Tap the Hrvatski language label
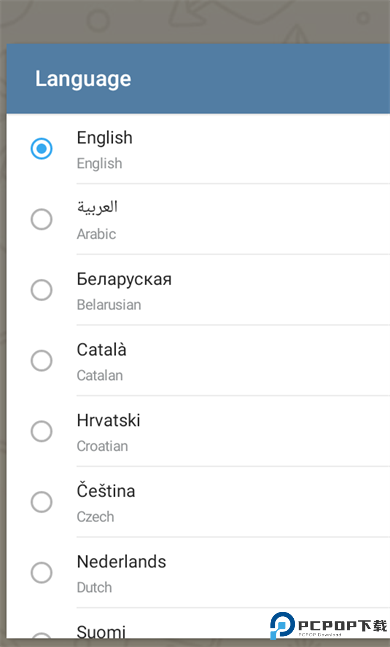Viewport: 390px width, 647px height. tap(109, 420)
